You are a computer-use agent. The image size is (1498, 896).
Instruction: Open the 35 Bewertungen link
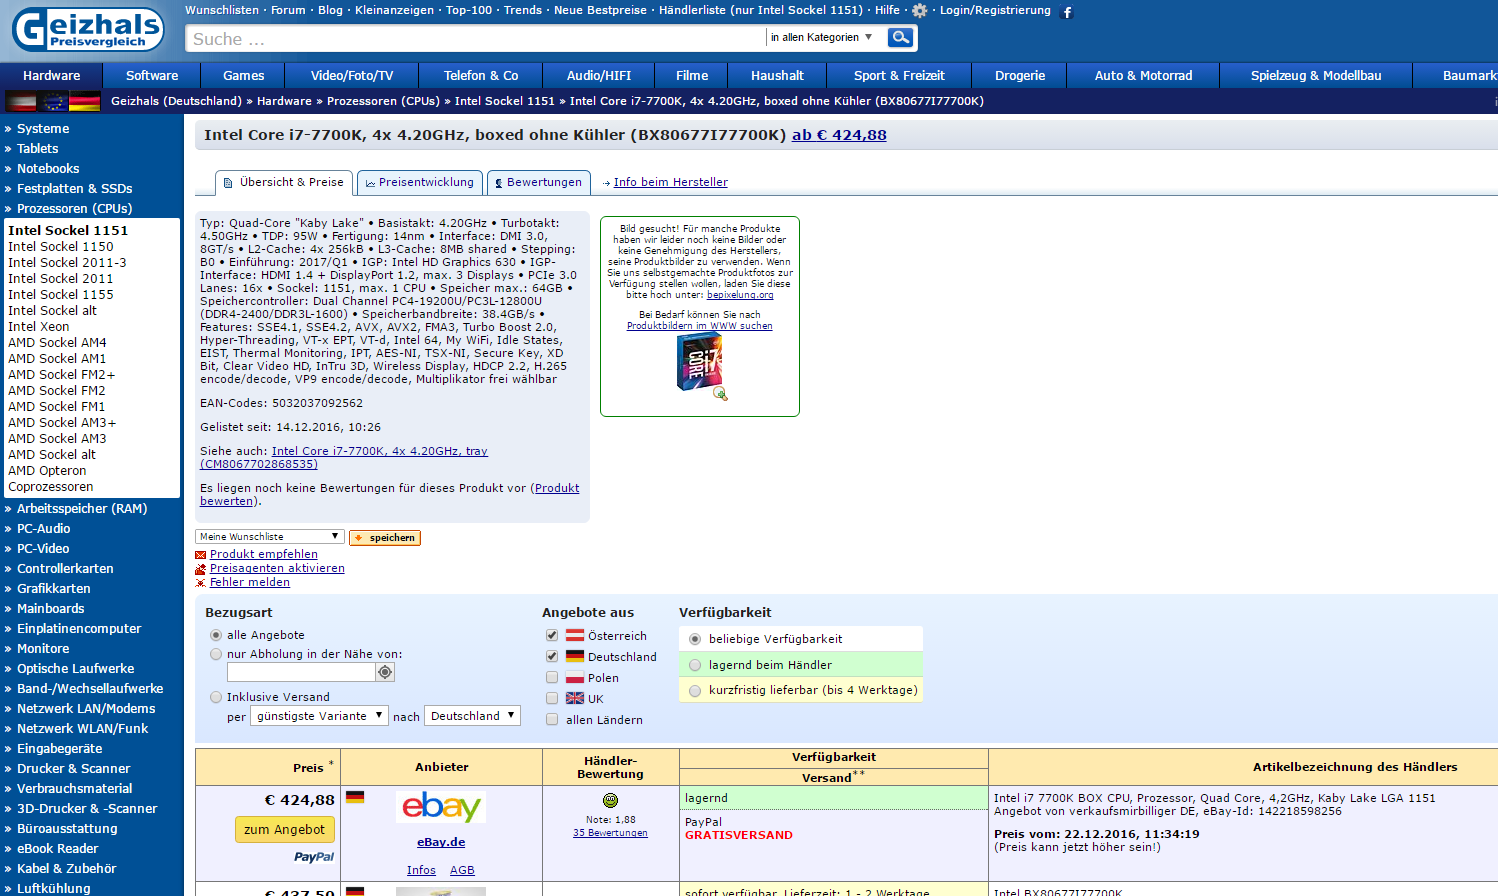tap(610, 832)
